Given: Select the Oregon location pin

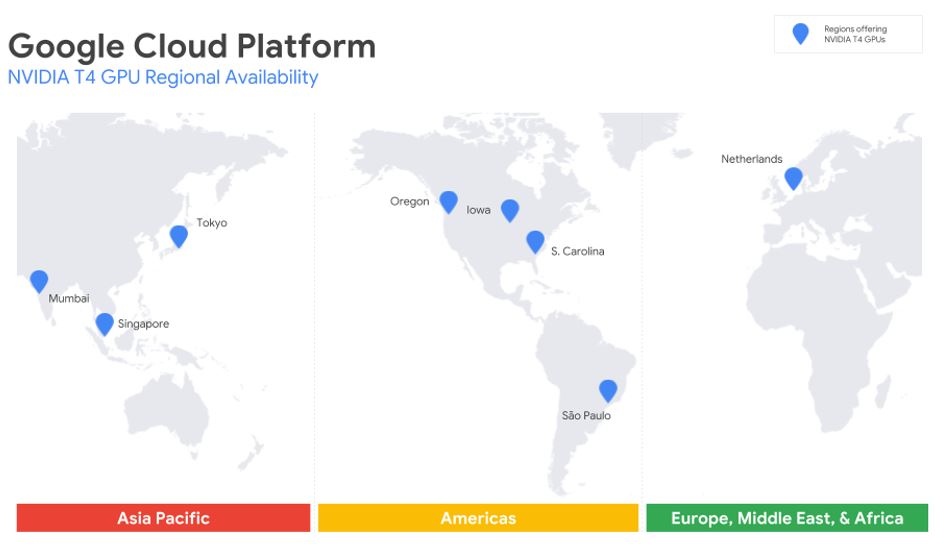Looking at the screenshot, I should tap(448, 202).
